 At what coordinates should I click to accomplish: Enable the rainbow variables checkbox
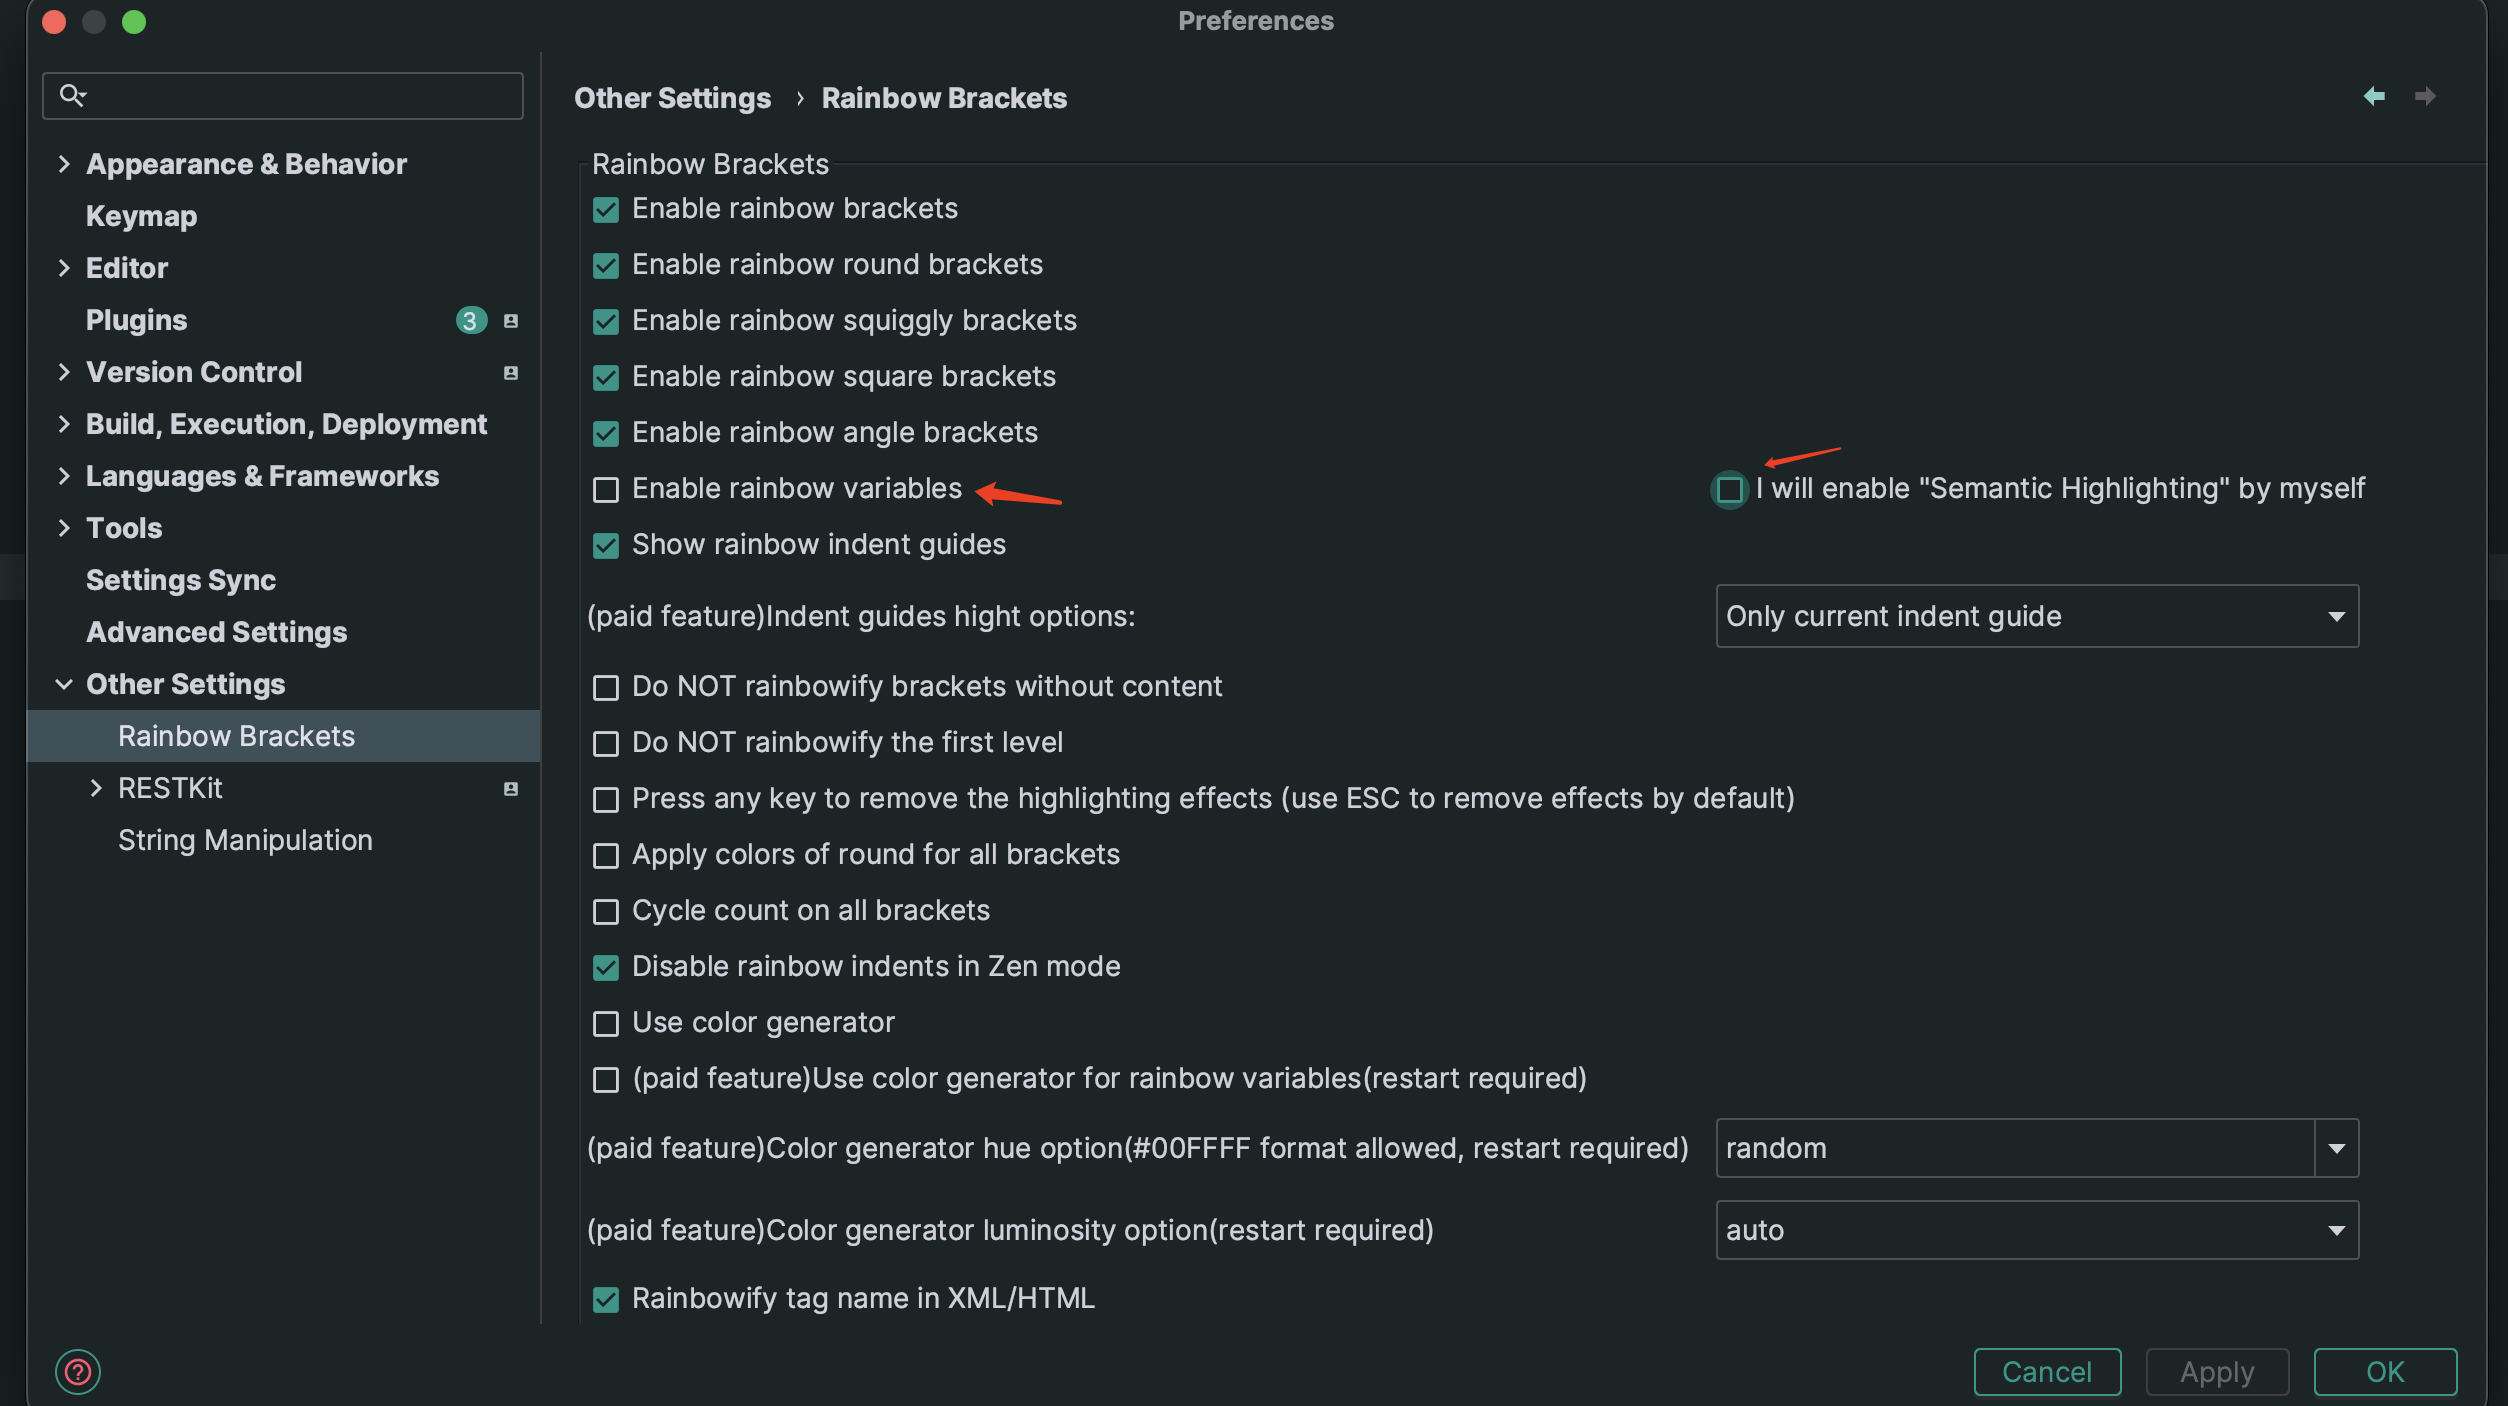click(x=605, y=490)
